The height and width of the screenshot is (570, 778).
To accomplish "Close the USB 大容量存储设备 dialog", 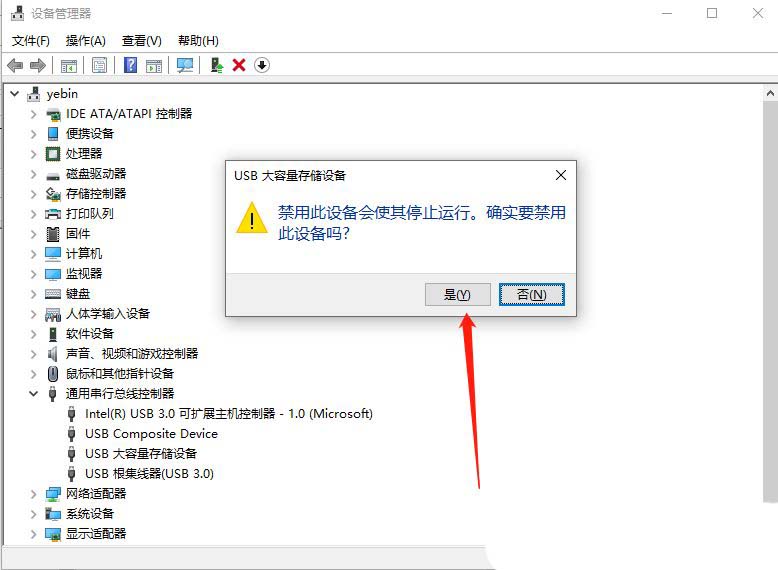I will pyautogui.click(x=561, y=175).
